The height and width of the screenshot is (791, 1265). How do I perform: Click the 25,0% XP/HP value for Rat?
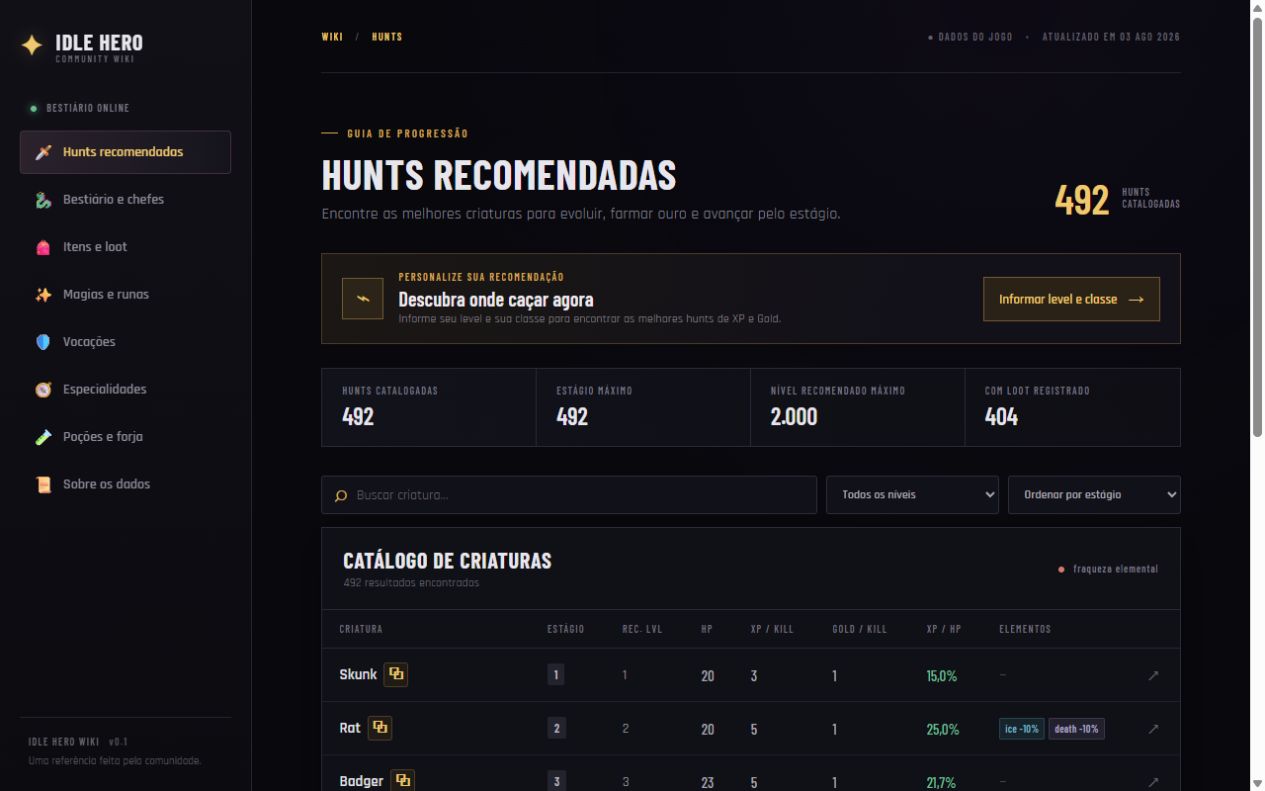click(x=943, y=729)
